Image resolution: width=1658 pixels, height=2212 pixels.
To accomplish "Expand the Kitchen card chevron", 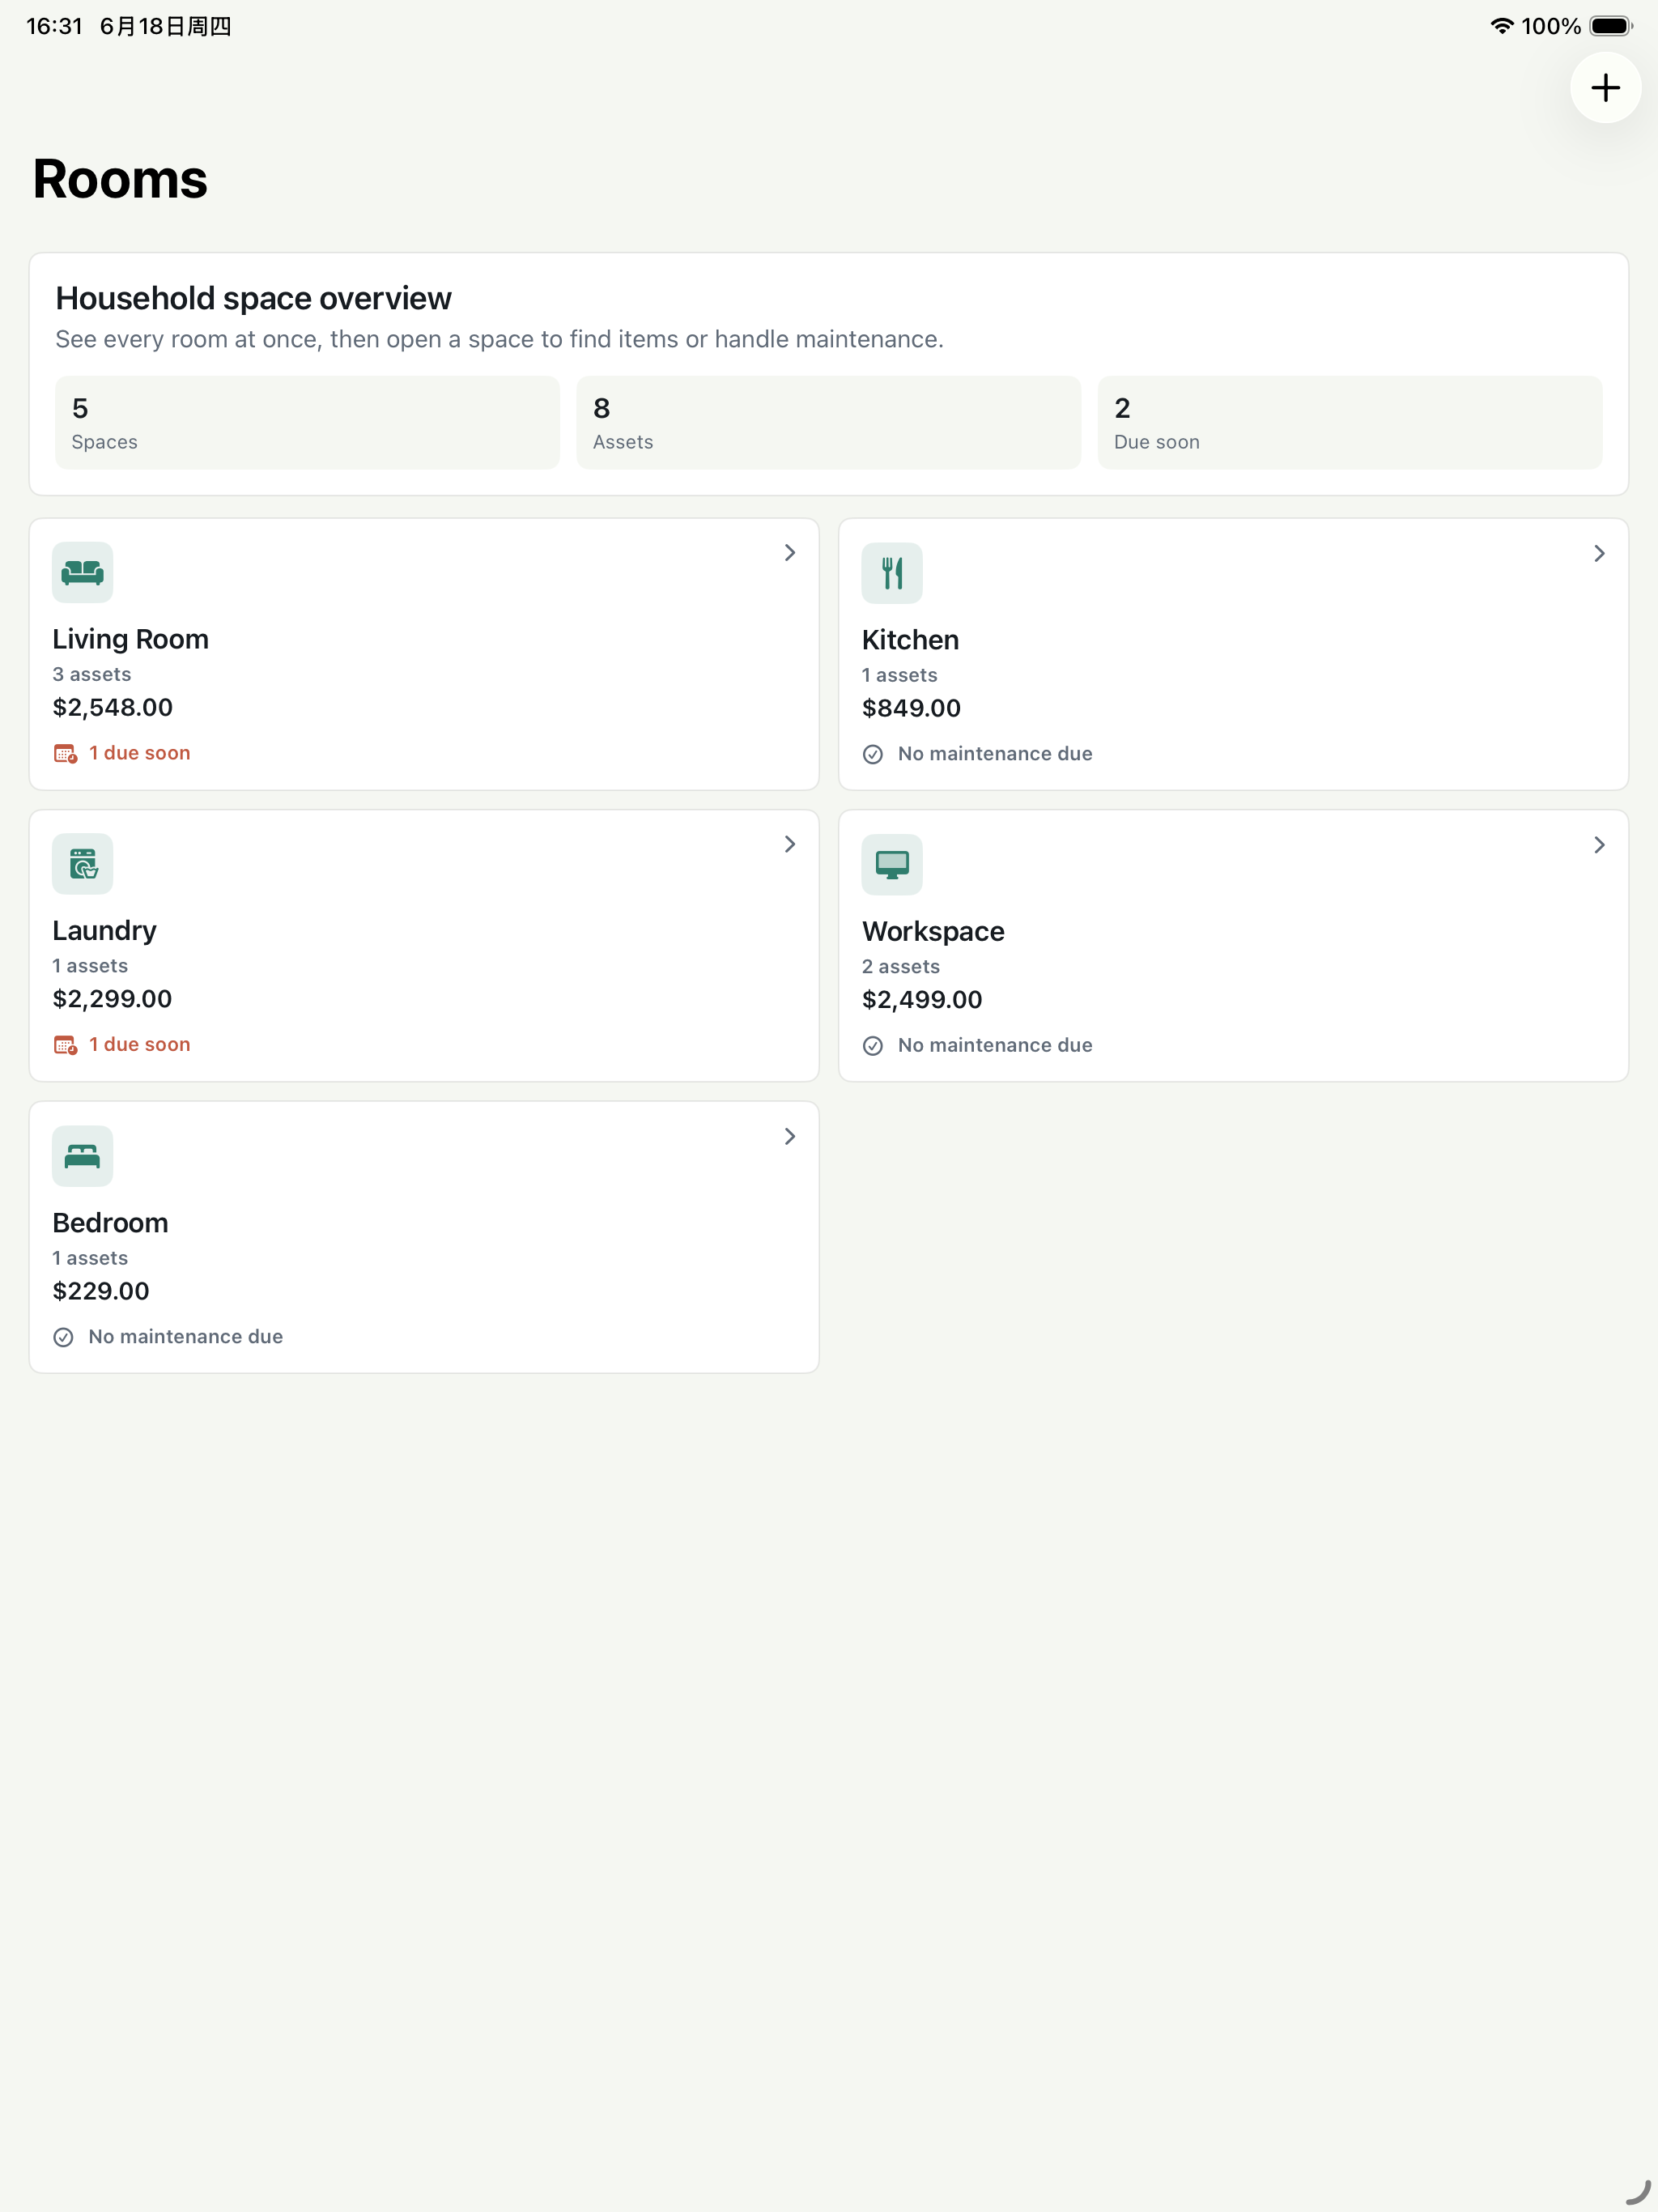I will [1599, 554].
